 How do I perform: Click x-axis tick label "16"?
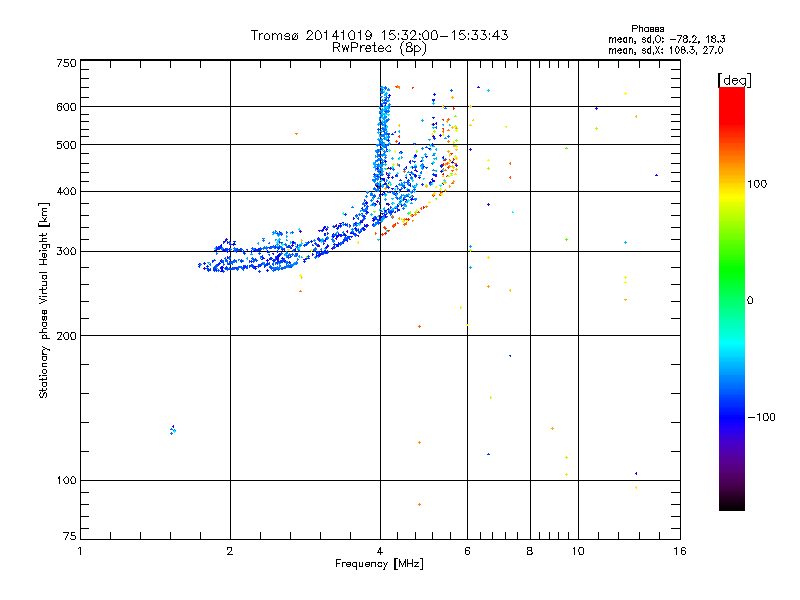[680, 551]
